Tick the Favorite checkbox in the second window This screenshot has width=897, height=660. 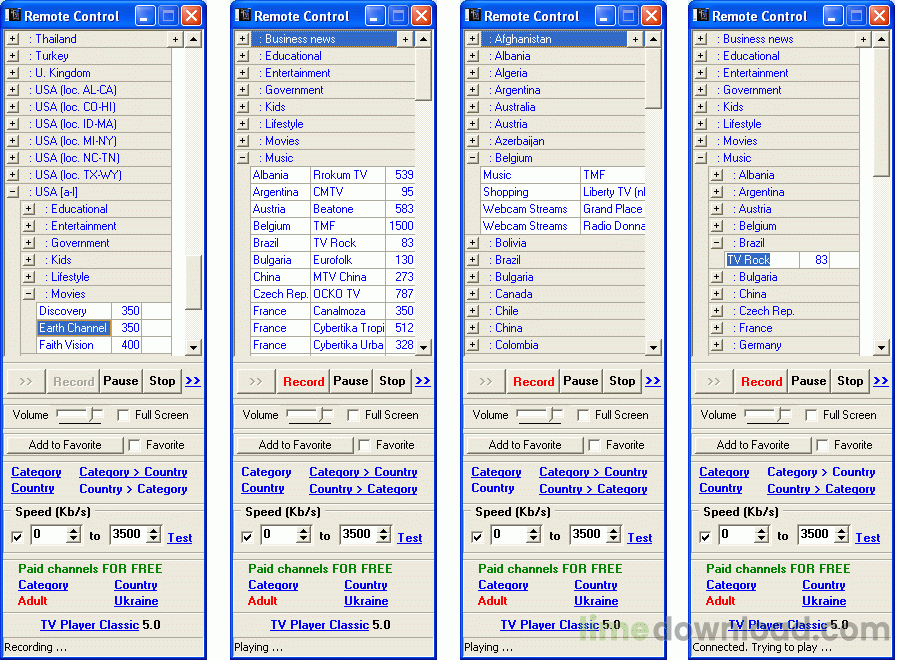[x=364, y=445]
